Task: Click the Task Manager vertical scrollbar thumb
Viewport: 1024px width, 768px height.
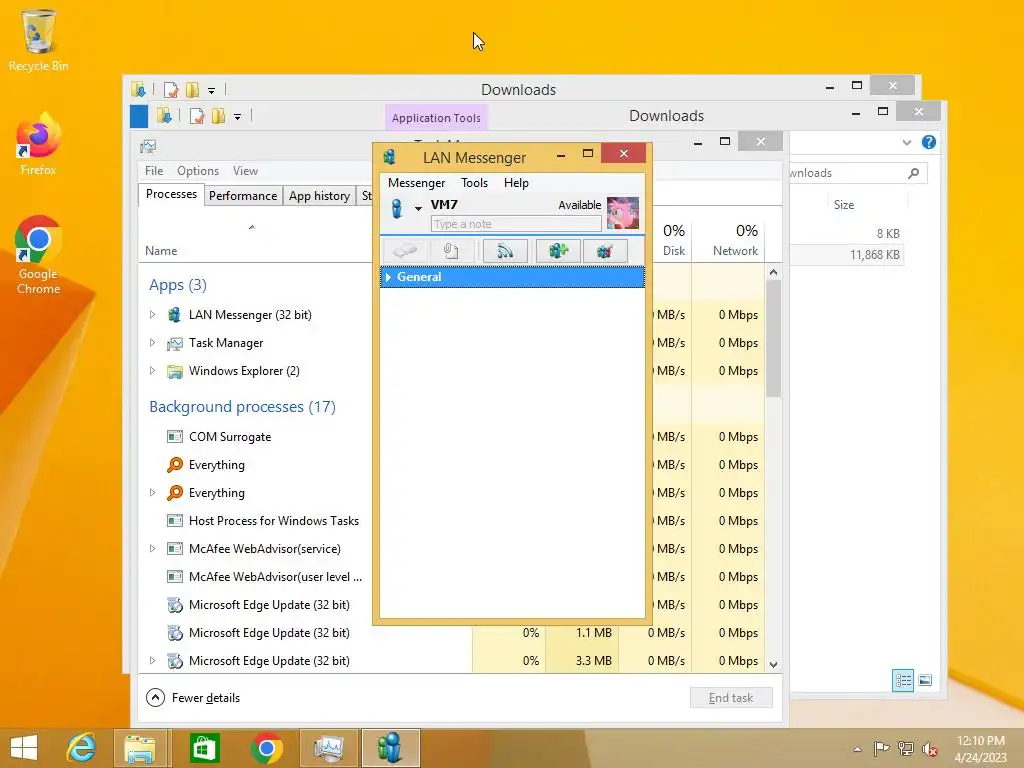Action: [773, 338]
